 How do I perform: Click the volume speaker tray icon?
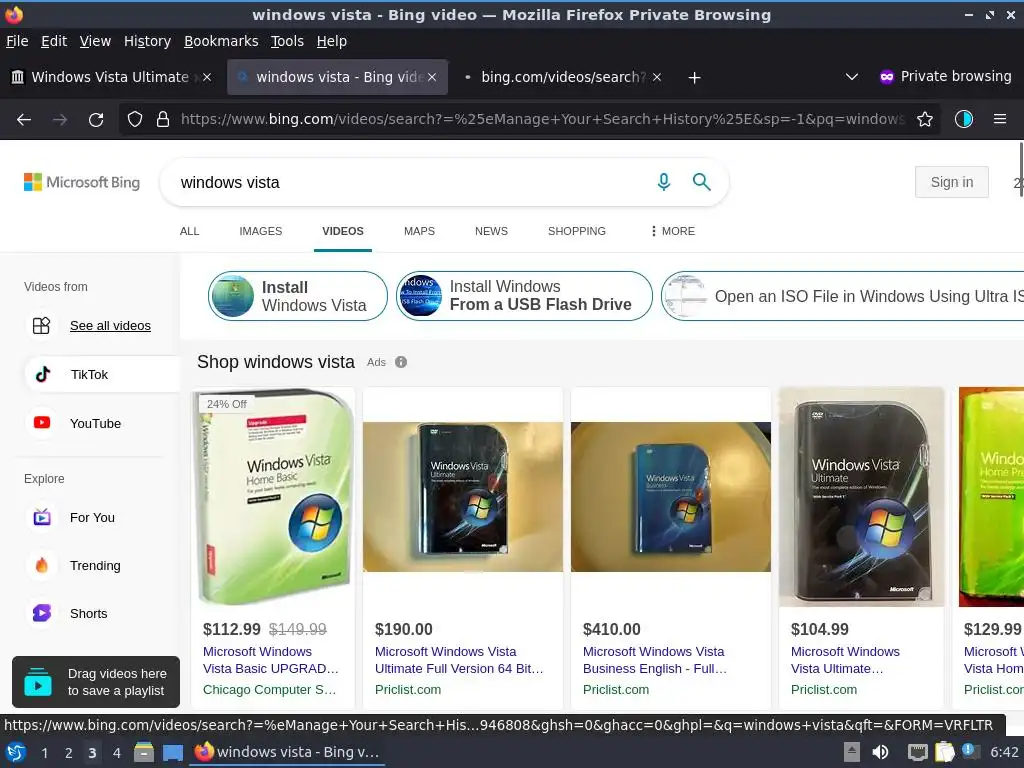(880, 752)
